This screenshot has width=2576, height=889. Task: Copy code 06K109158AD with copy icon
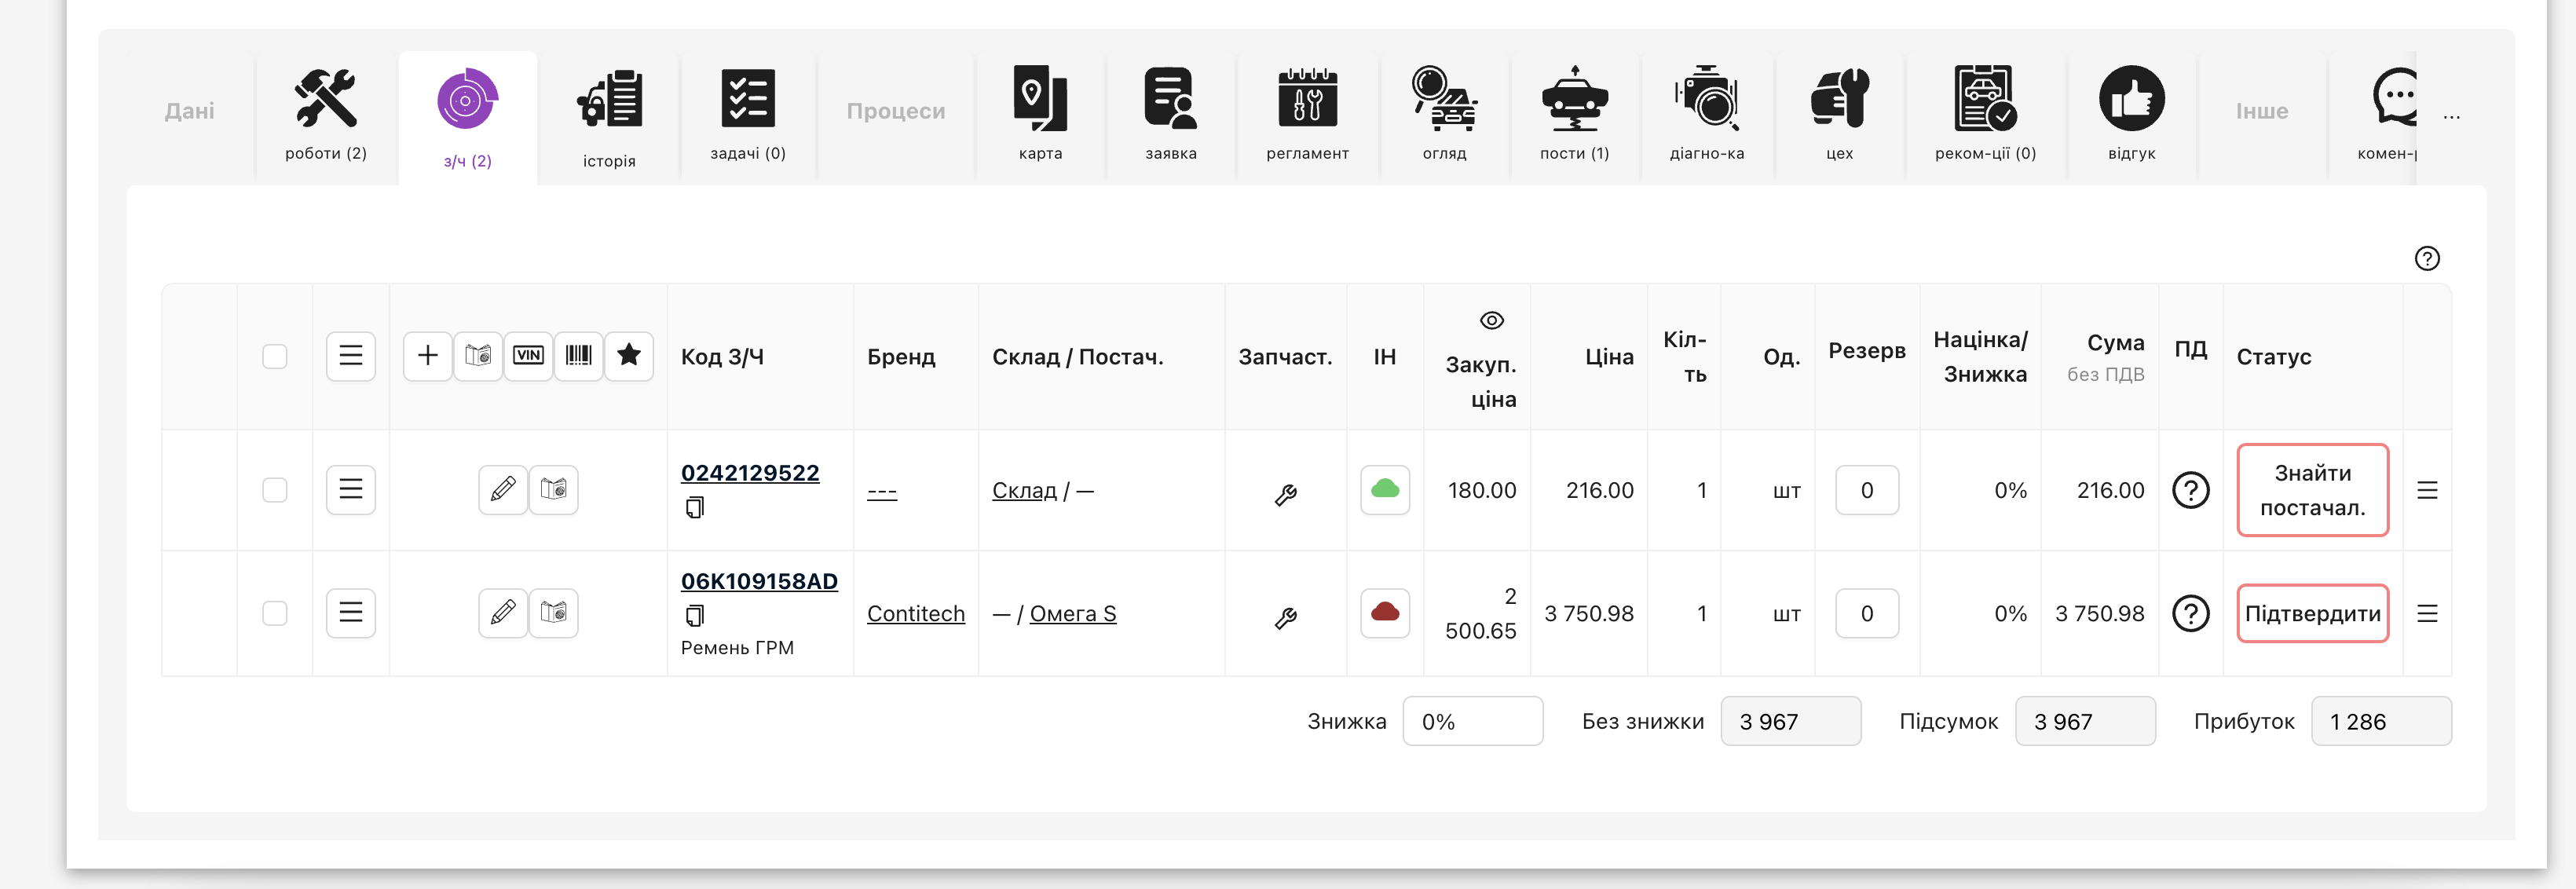point(694,615)
